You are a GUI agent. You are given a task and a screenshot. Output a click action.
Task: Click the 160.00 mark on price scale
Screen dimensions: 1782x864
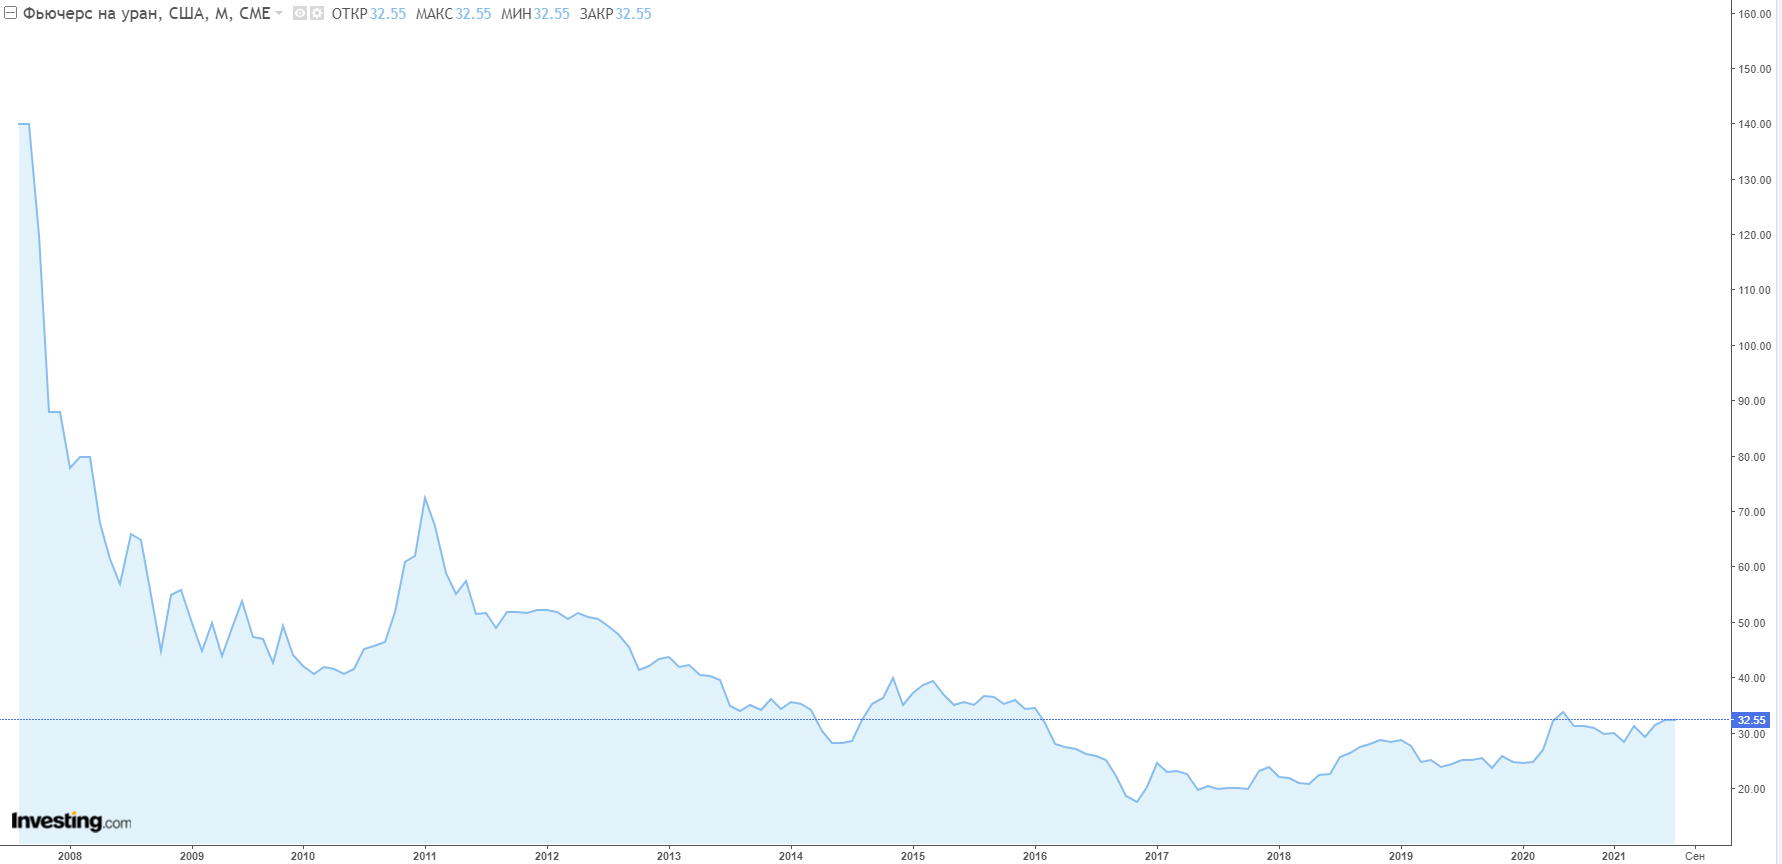coord(1755,14)
